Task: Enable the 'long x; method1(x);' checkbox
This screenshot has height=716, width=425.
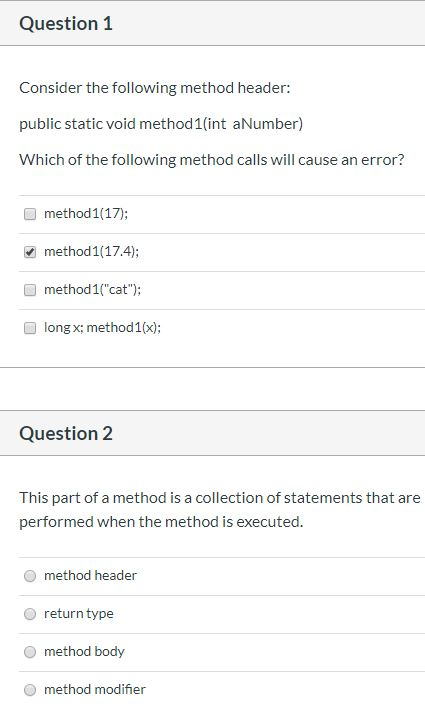Action: tap(30, 328)
